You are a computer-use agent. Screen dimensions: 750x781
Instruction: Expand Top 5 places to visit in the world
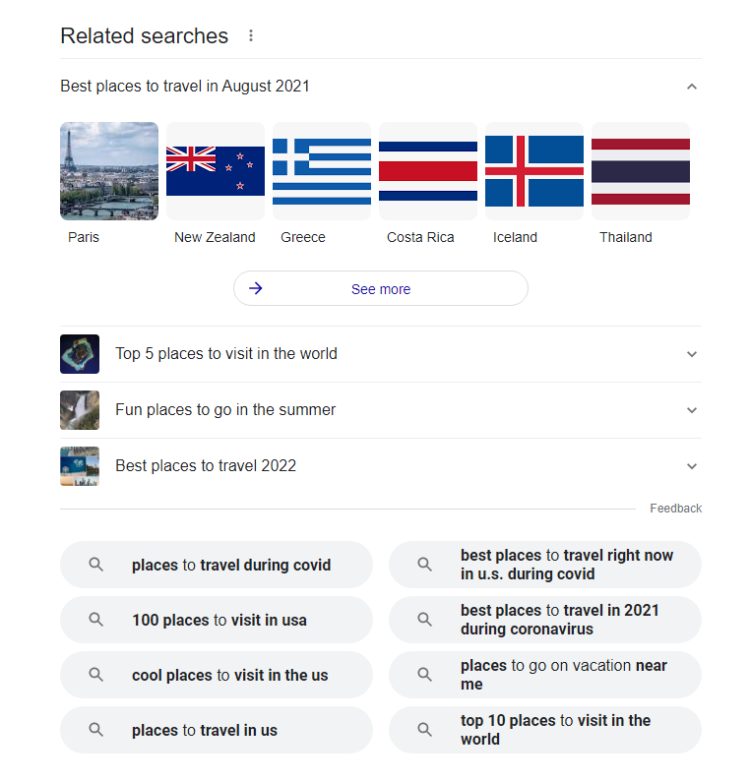point(691,354)
